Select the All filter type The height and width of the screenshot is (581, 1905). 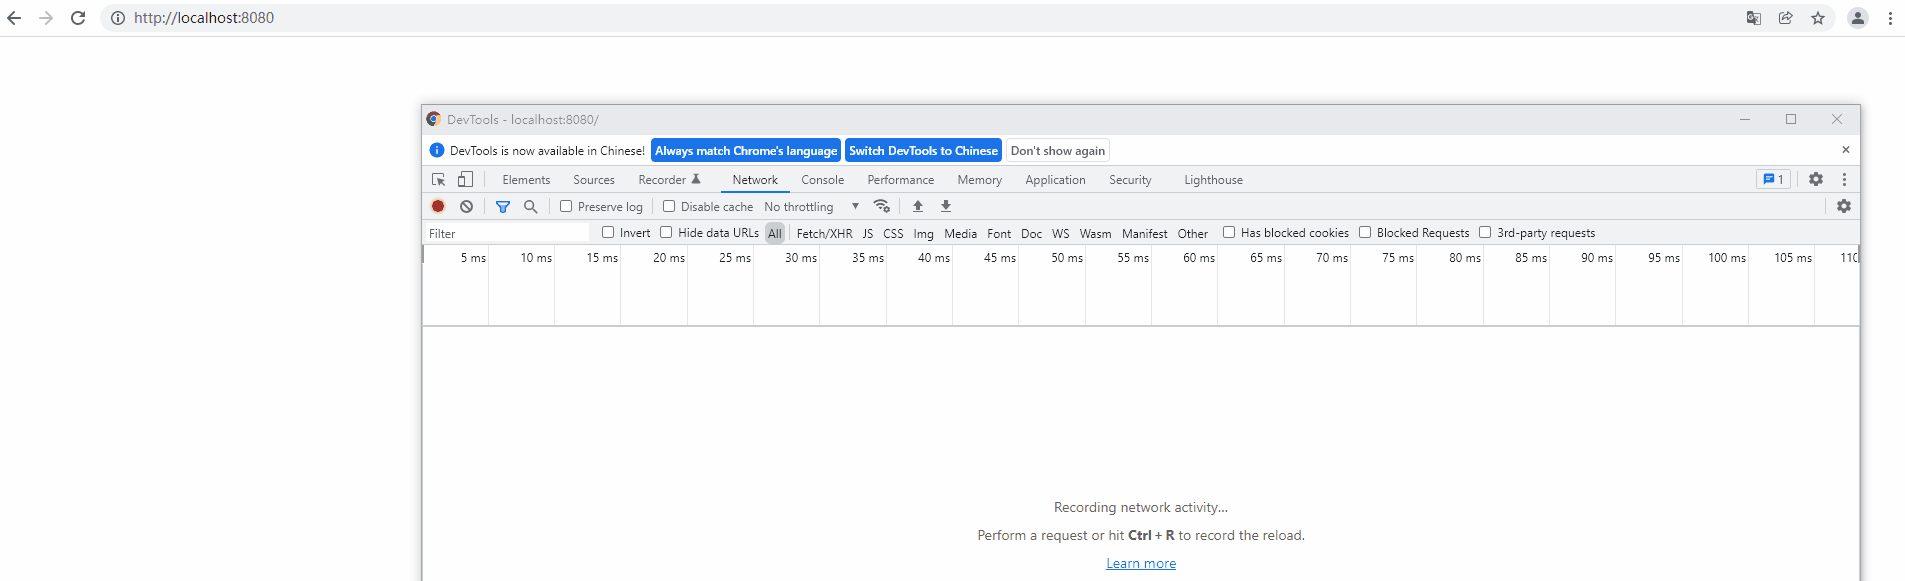[x=775, y=233]
